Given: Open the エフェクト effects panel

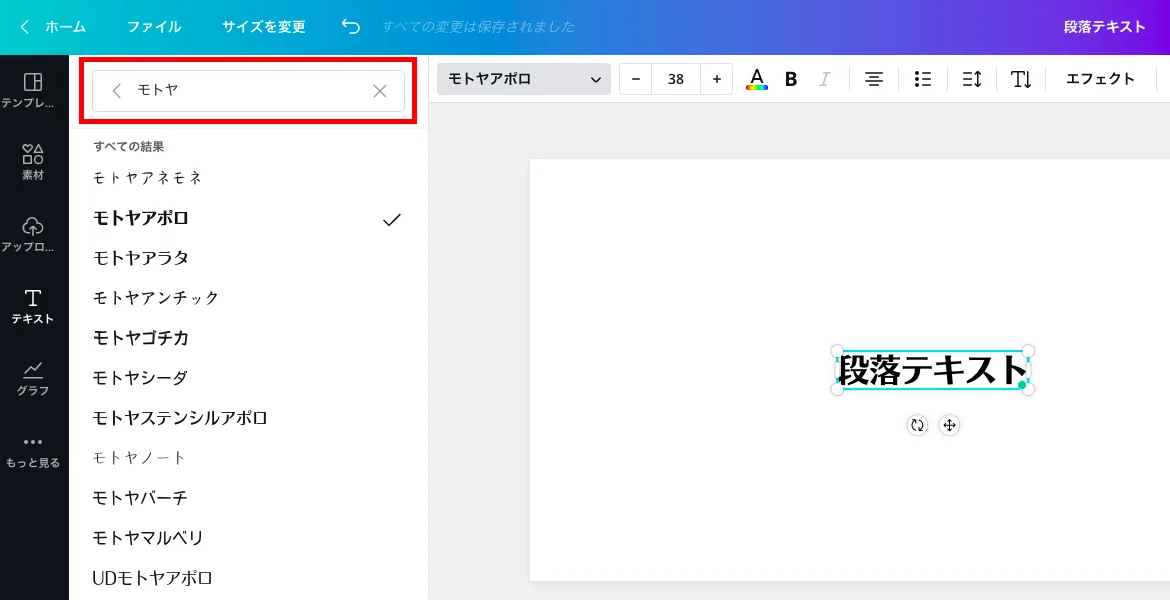Looking at the screenshot, I should click(x=1100, y=79).
